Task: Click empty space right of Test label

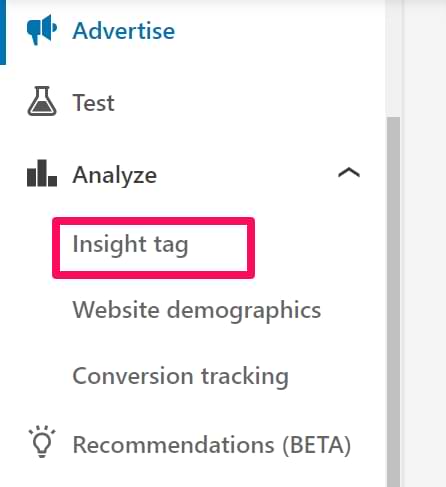Action: [x=233, y=102]
